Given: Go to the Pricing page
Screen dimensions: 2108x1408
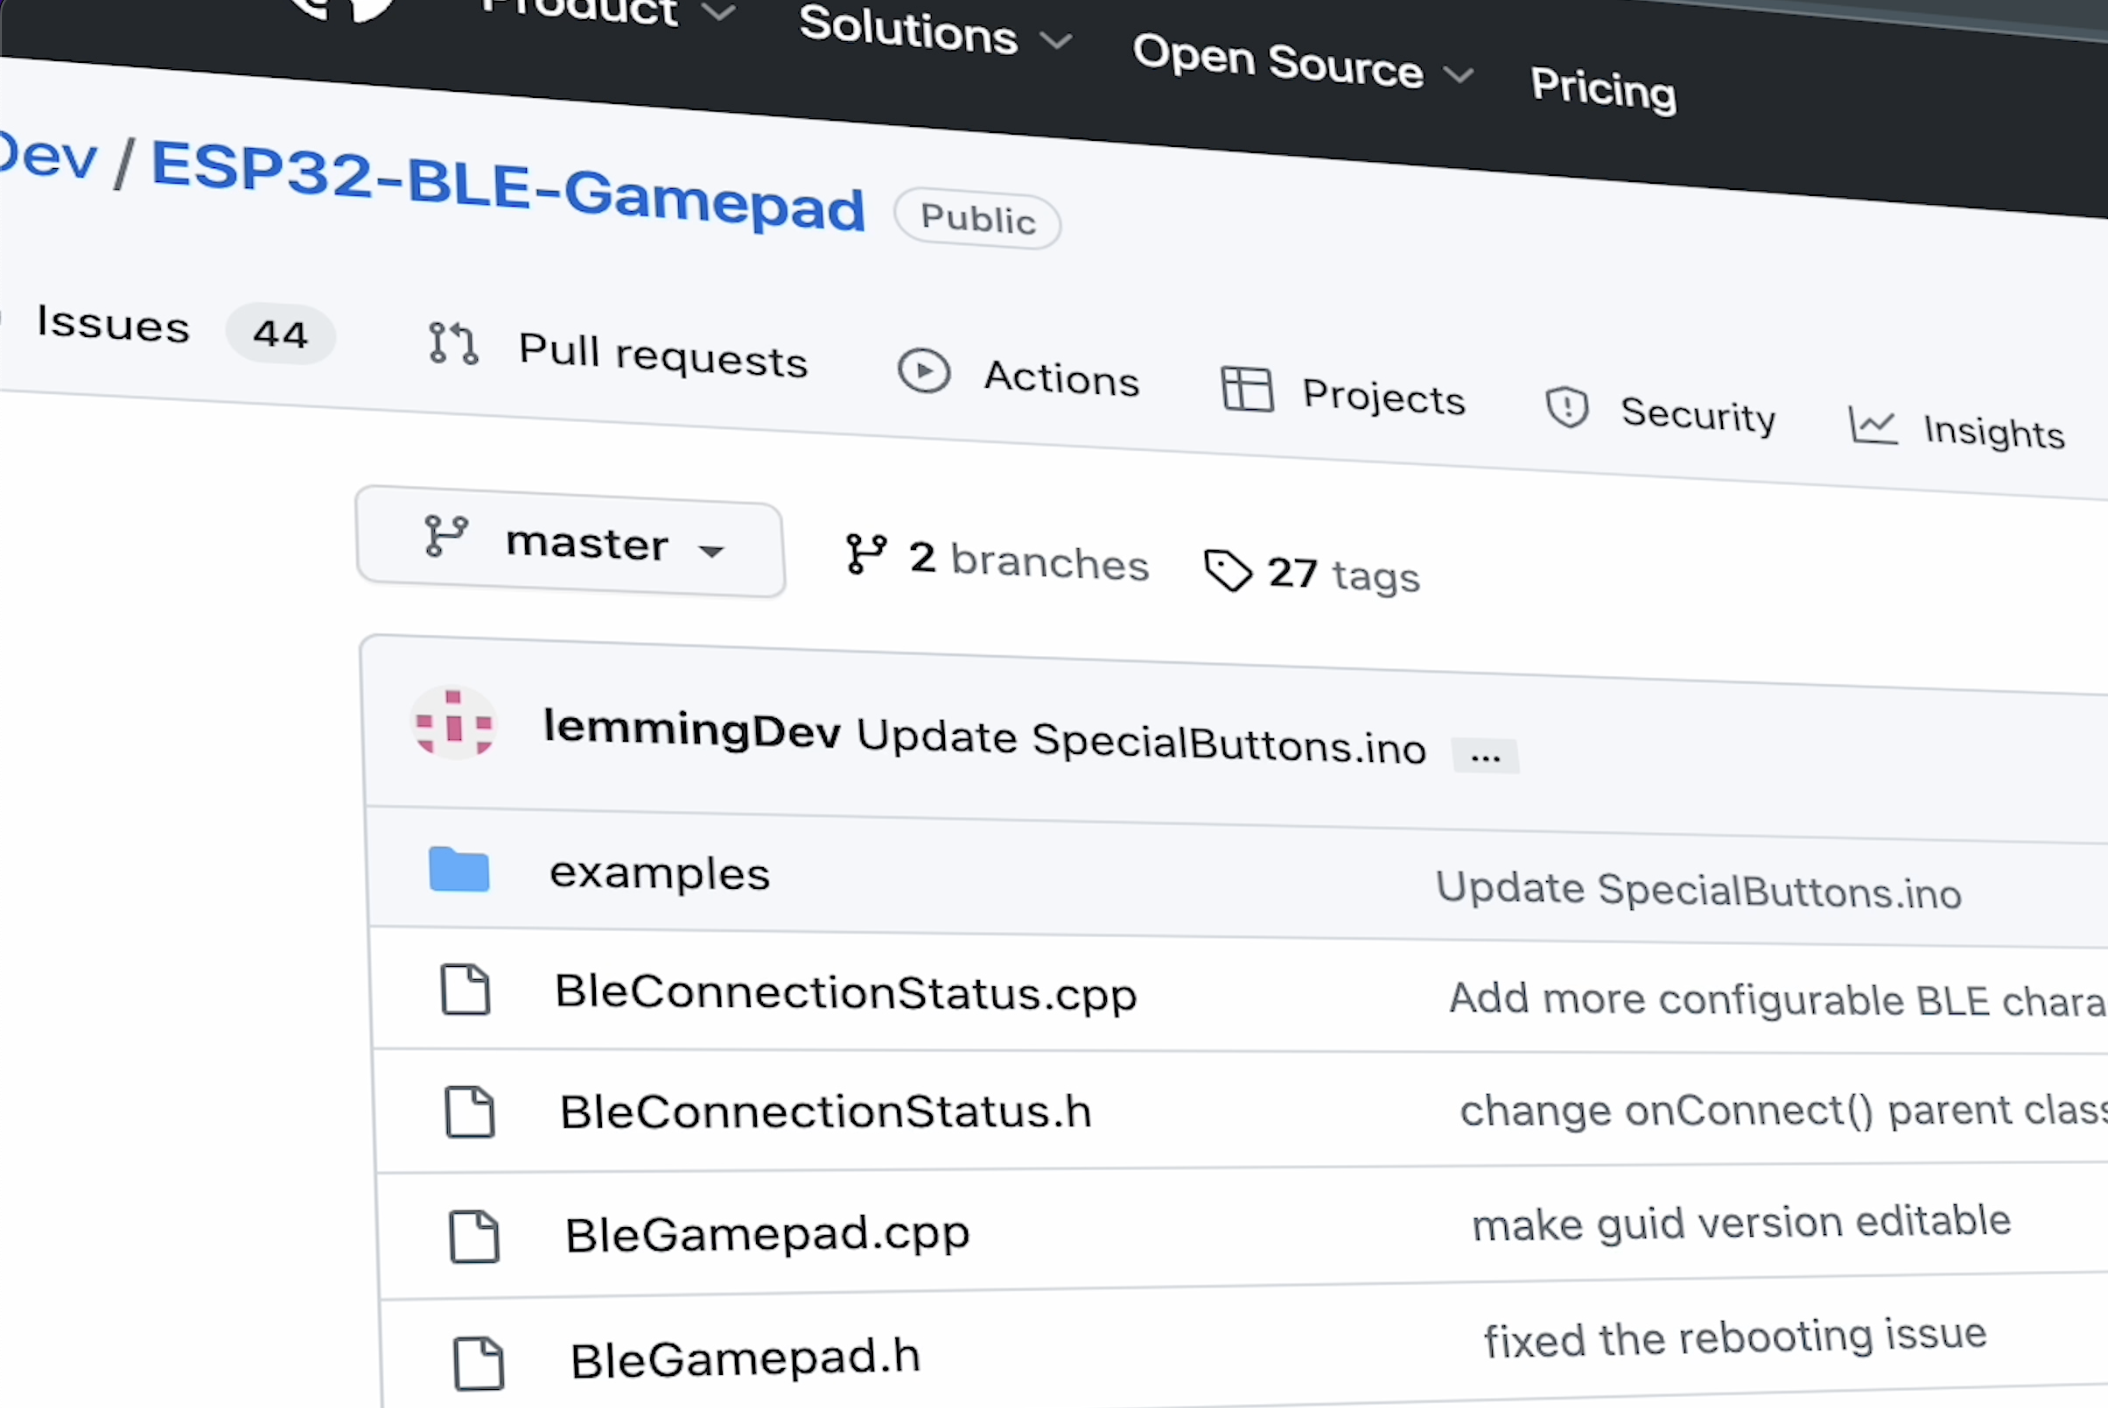Looking at the screenshot, I should pyautogui.click(x=1603, y=89).
